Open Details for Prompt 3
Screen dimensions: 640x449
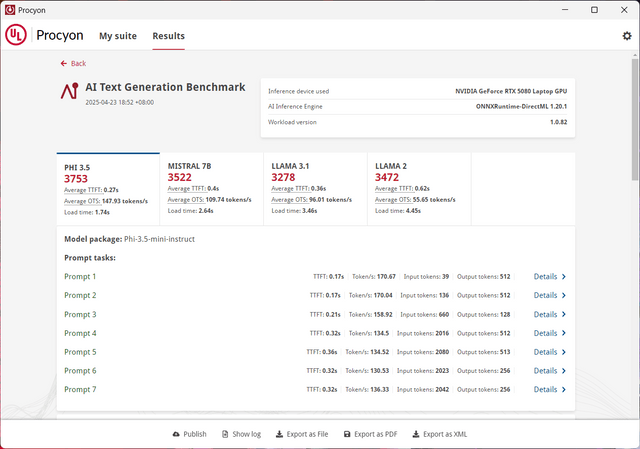tap(549, 314)
